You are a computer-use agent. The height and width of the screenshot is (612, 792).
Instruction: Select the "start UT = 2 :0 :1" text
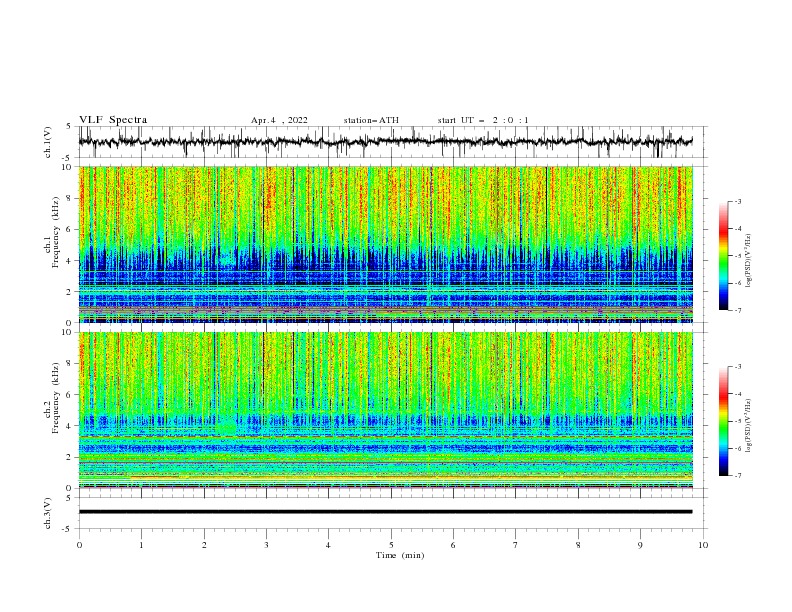pyautogui.click(x=483, y=120)
